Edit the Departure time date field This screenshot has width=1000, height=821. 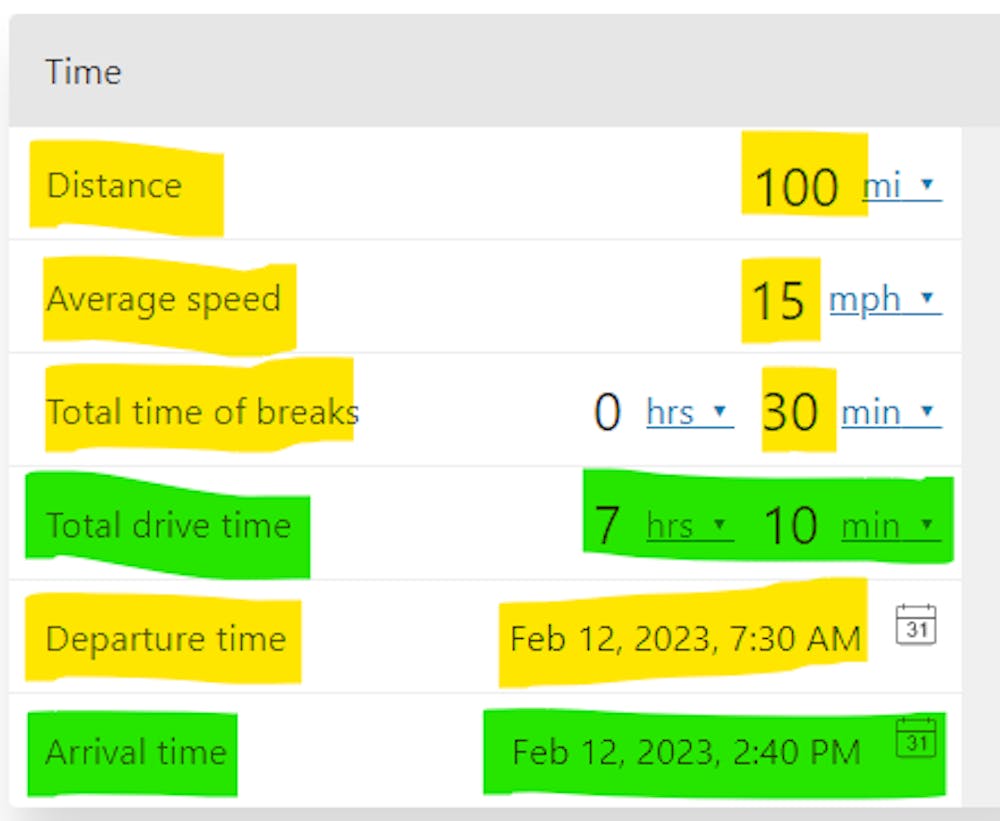685,639
